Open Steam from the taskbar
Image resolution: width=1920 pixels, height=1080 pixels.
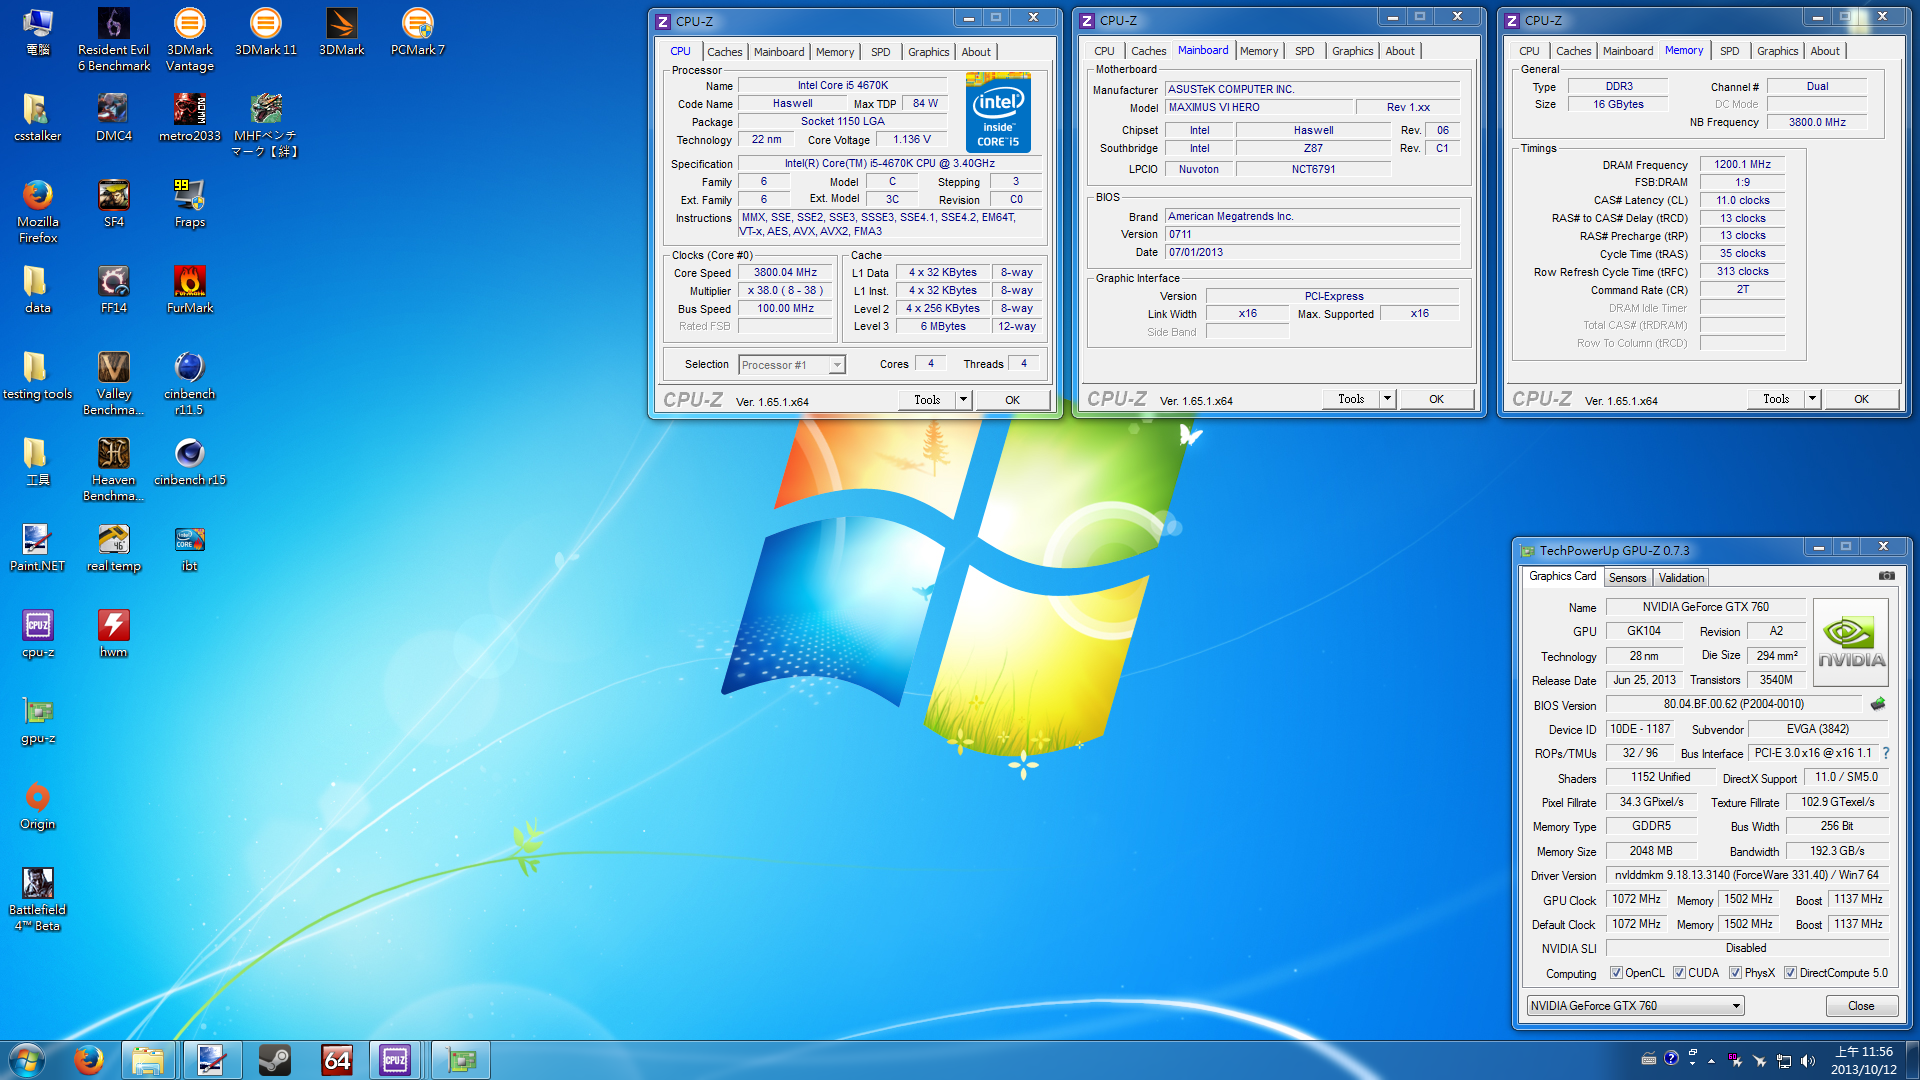pyautogui.click(x=274, y=1060)
